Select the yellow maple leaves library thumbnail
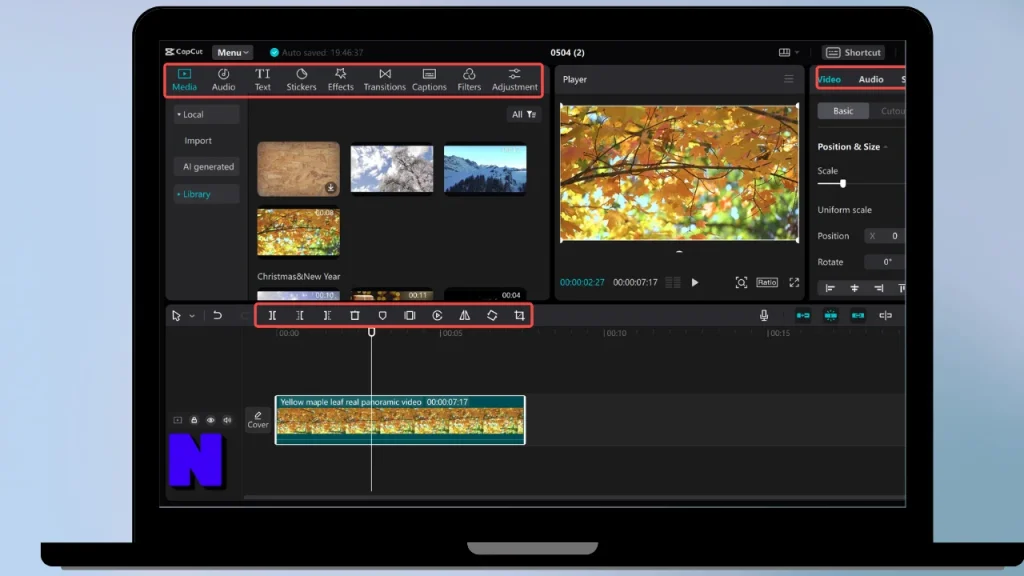The width and height of the screenshot is (1024, 576). [298, 232]
